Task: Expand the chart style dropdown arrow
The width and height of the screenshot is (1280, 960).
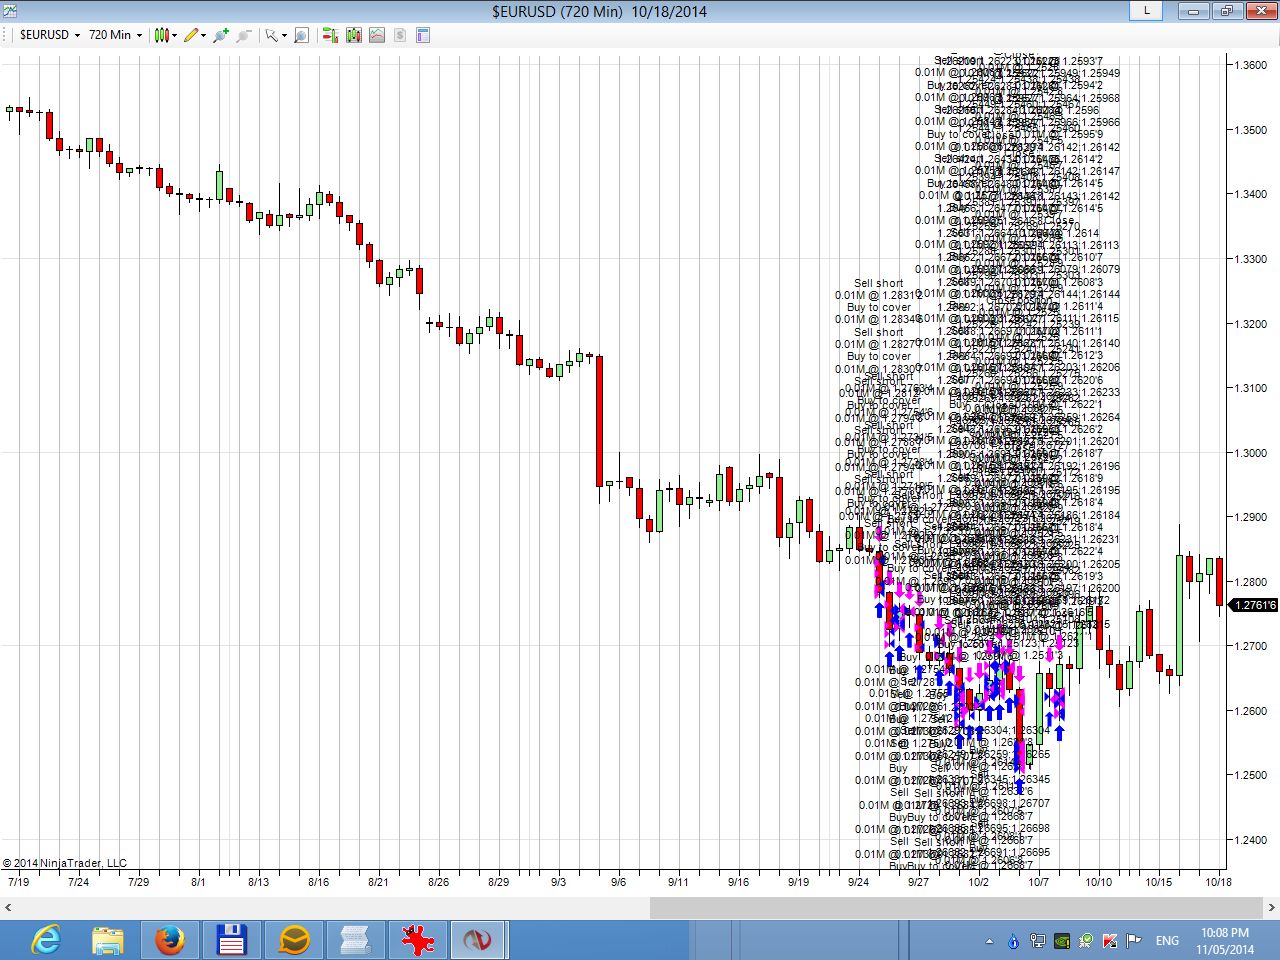Action: 174,35
